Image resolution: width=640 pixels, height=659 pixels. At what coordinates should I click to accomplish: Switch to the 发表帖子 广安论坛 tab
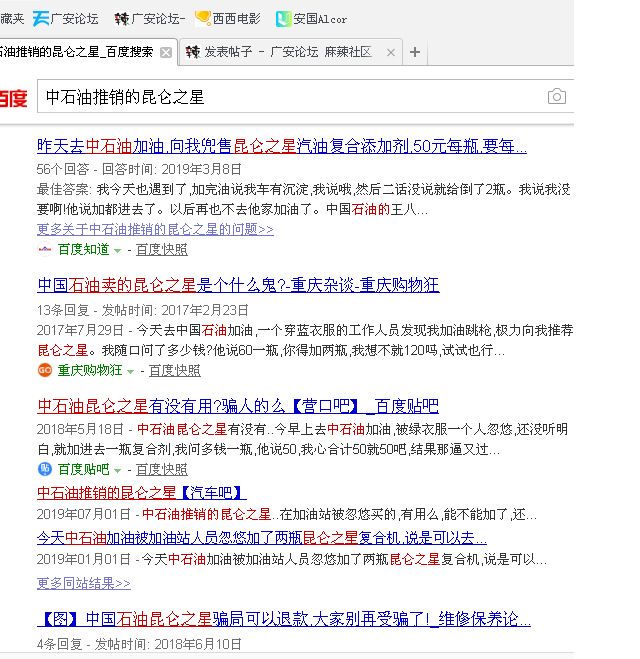click(285, 52)
